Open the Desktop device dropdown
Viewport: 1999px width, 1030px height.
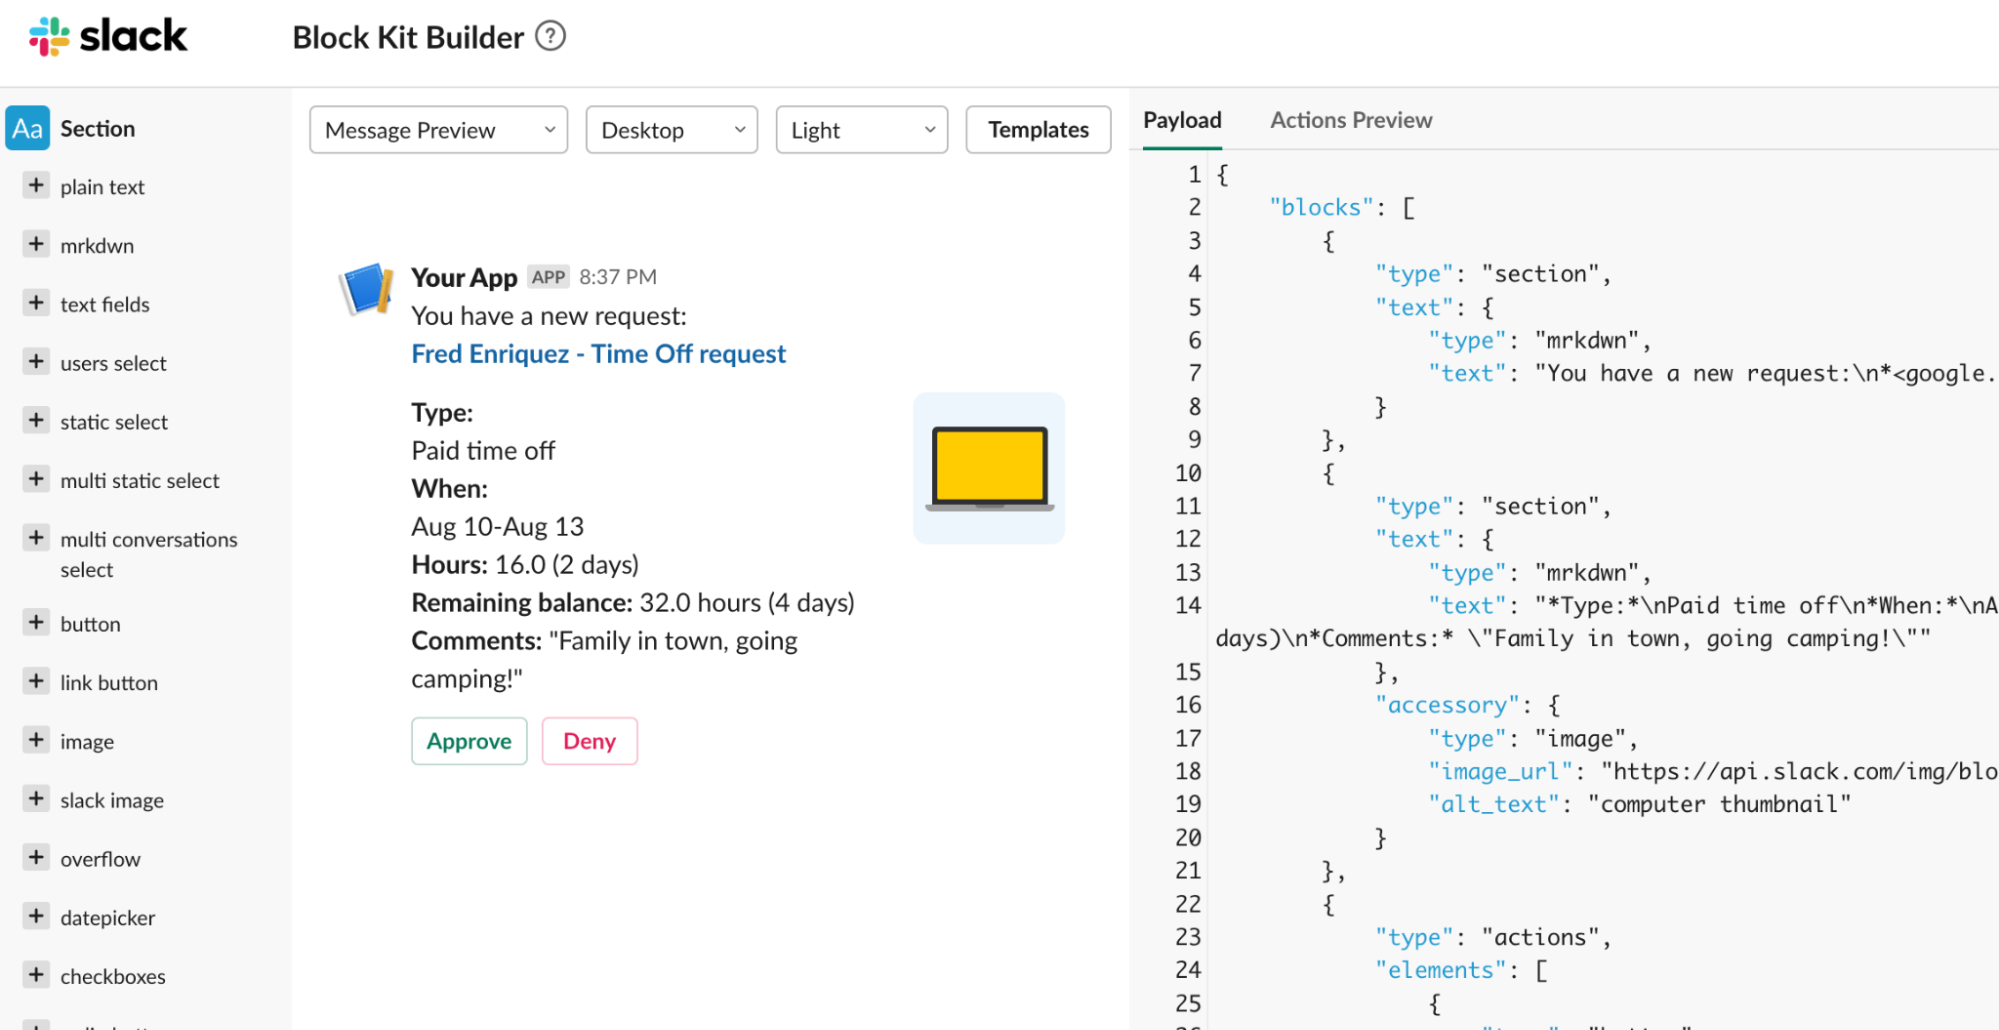(x=670, y=129)
